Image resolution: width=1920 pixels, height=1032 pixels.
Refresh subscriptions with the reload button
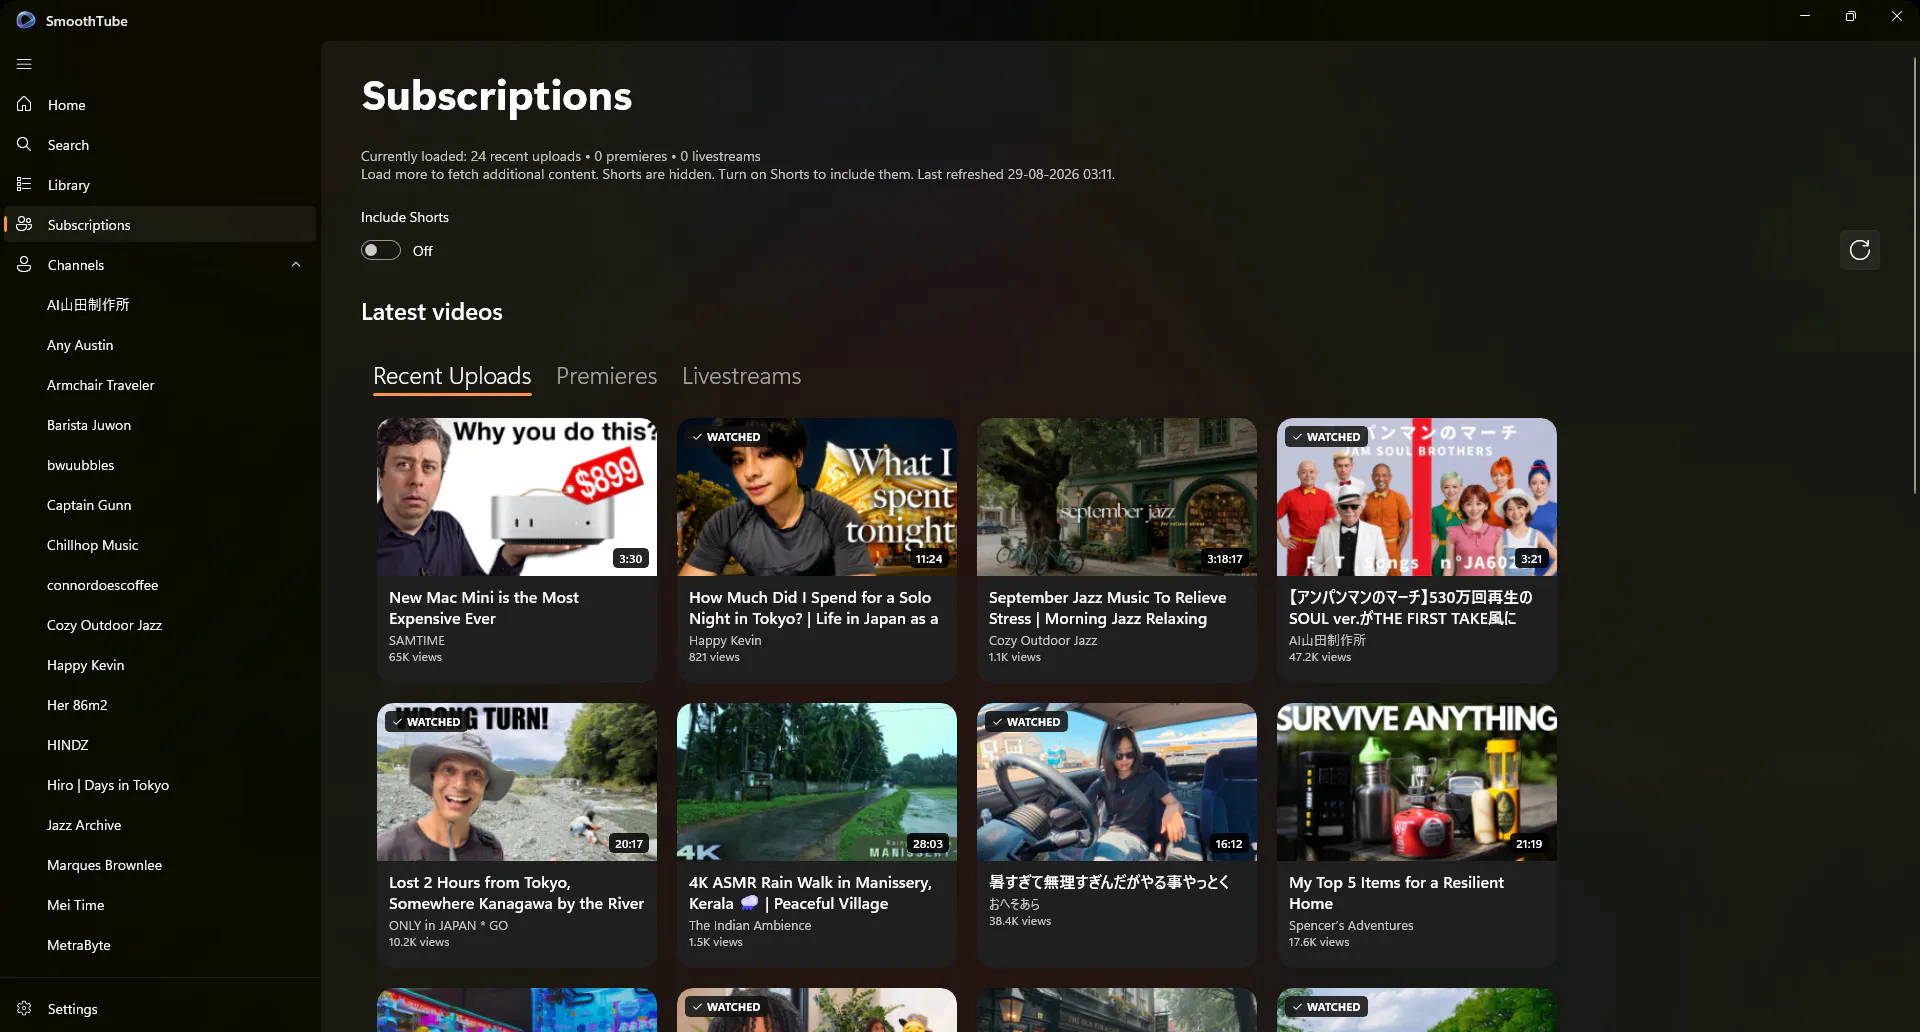(1860, 250)
